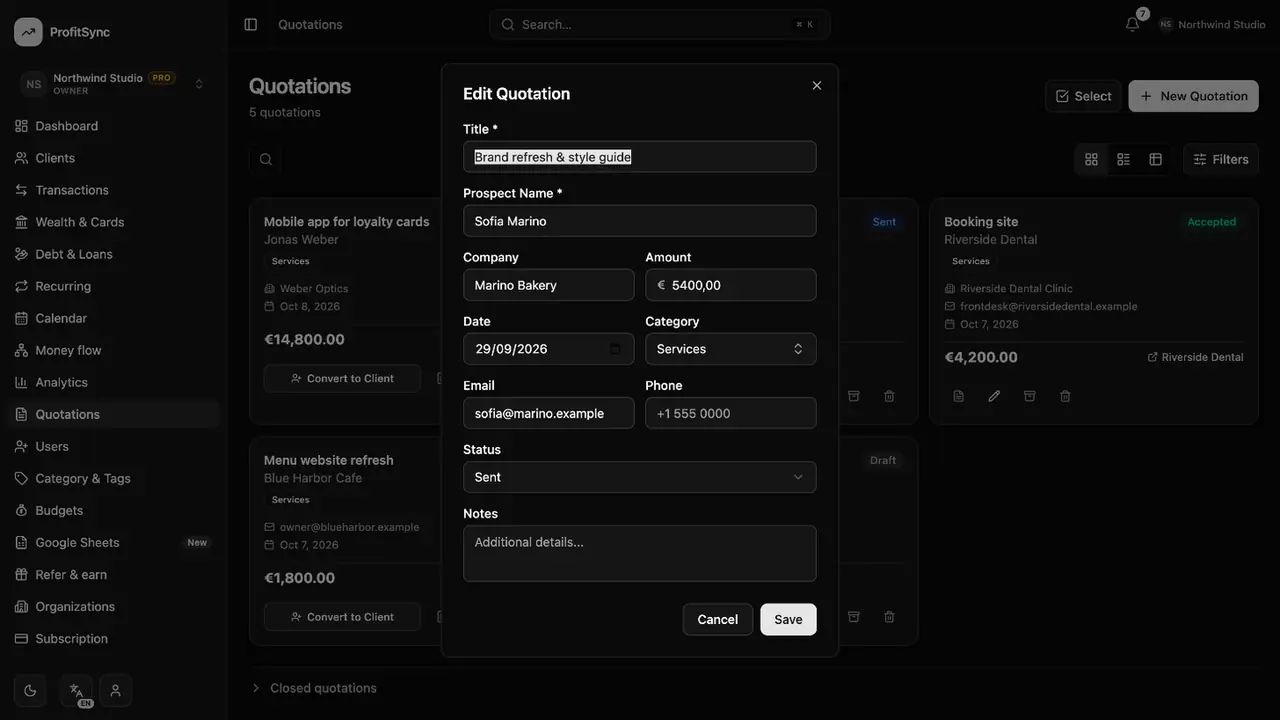1280x720 pixels.
Task: Open the user profile icon in sidebar footer
Action: [x=116, y=690]
